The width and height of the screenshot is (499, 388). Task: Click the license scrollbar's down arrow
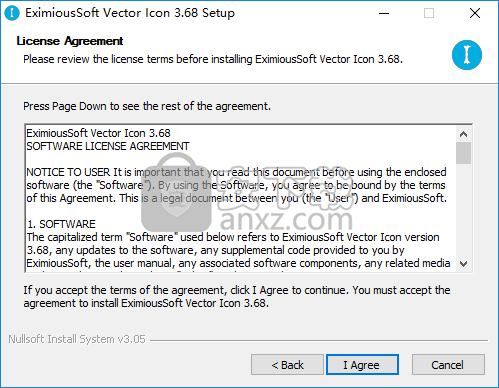(x=463, y=264)
